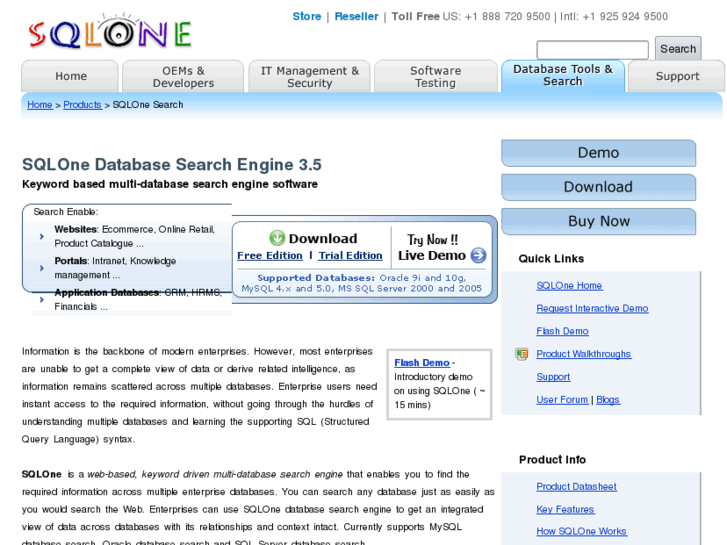This screenshot has width=727, height=545.
Task: Click the Products breadcrumb link
Action: [x=82, y=105]
